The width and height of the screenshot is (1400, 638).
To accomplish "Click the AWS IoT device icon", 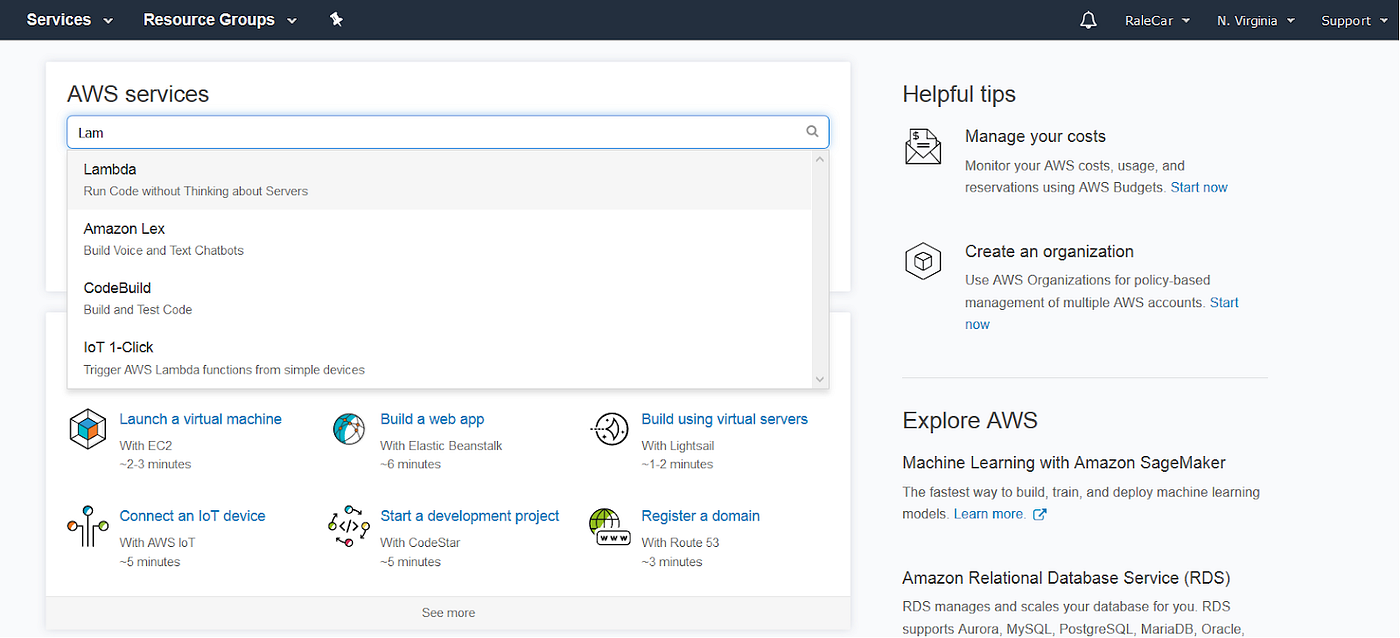I will coord(88,526).
